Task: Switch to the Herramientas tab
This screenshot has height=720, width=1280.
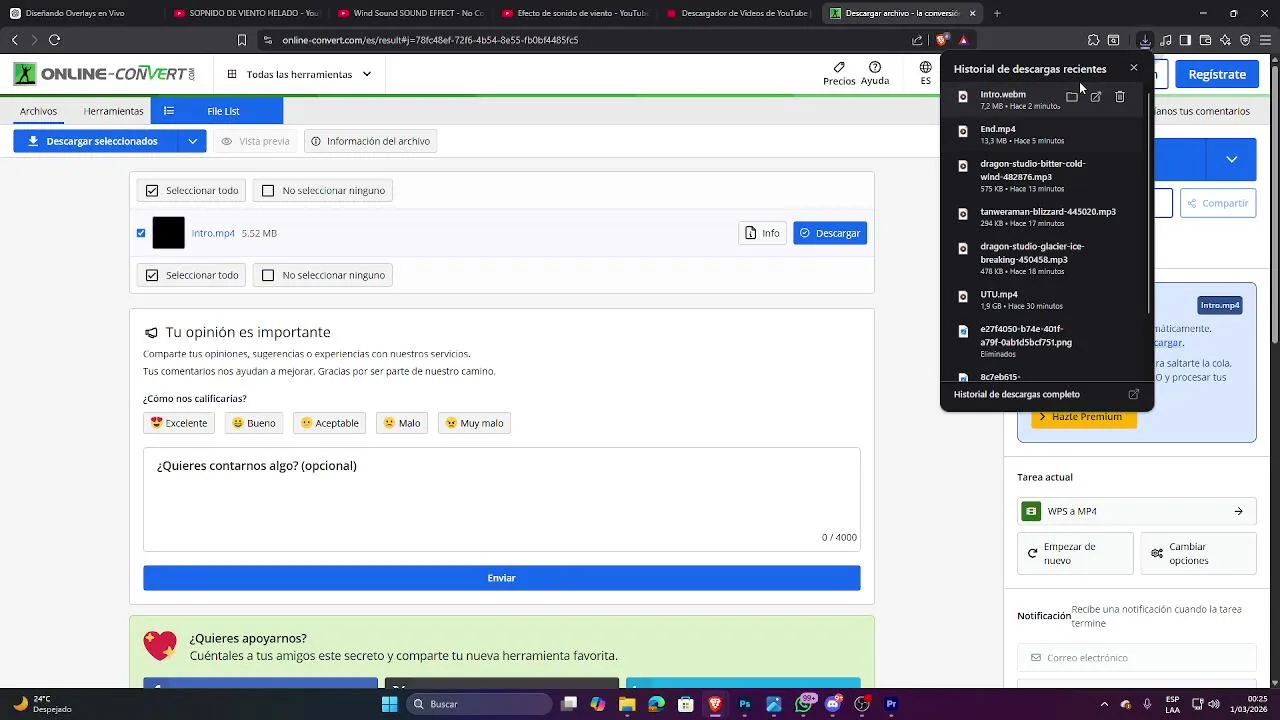Action: pyautogui.click(x=113, y=111)
